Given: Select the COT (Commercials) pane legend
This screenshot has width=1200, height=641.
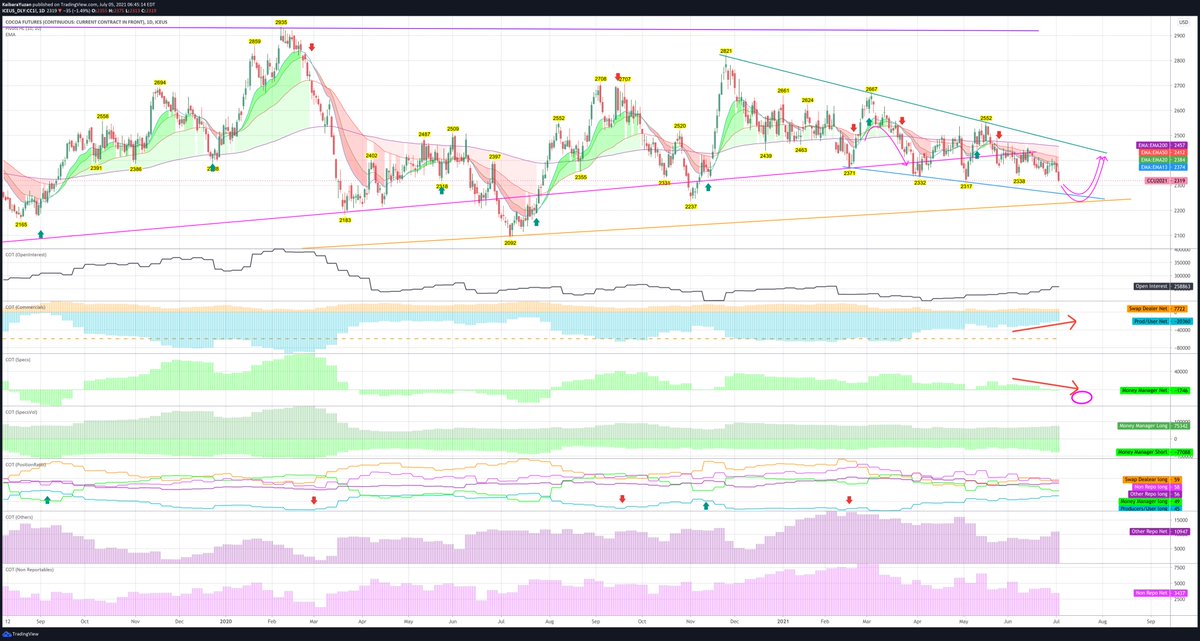Looking at the screenshot, I should [25, 306].
